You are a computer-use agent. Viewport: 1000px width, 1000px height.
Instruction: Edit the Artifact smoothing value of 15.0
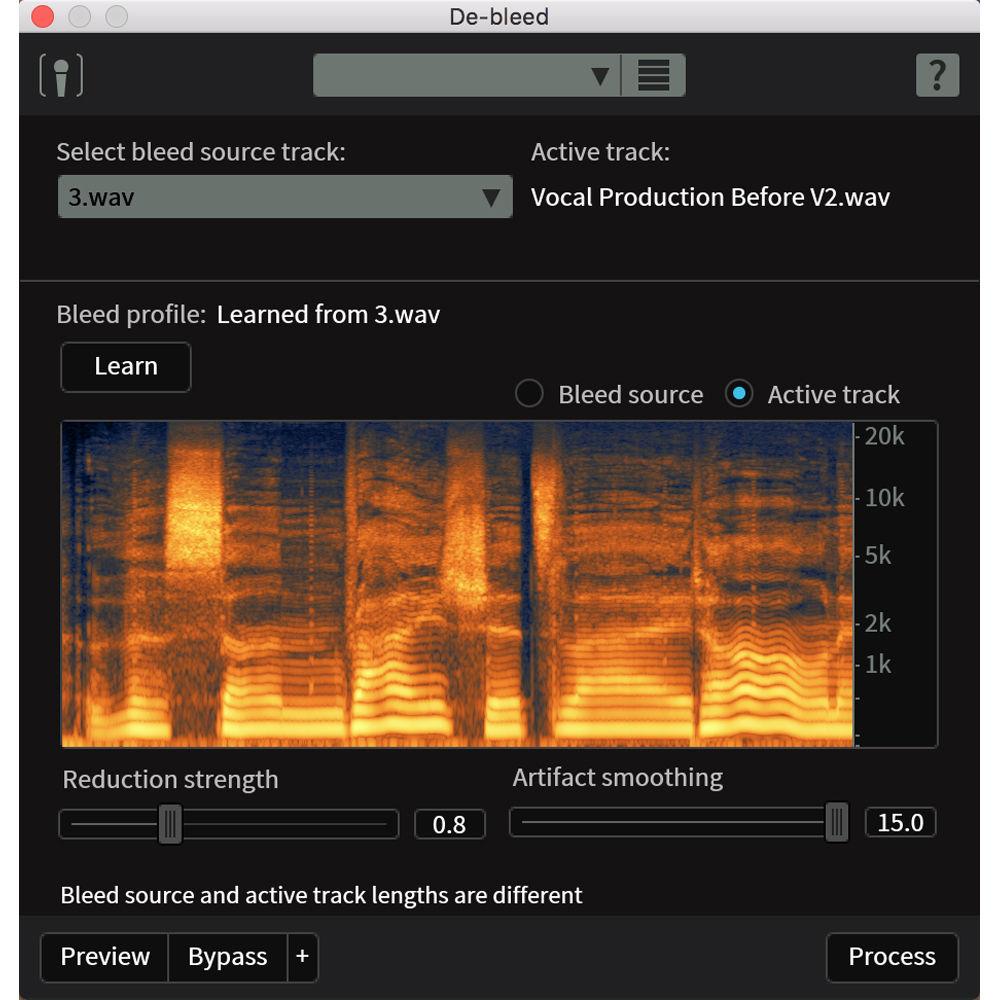tap(899, 822)
